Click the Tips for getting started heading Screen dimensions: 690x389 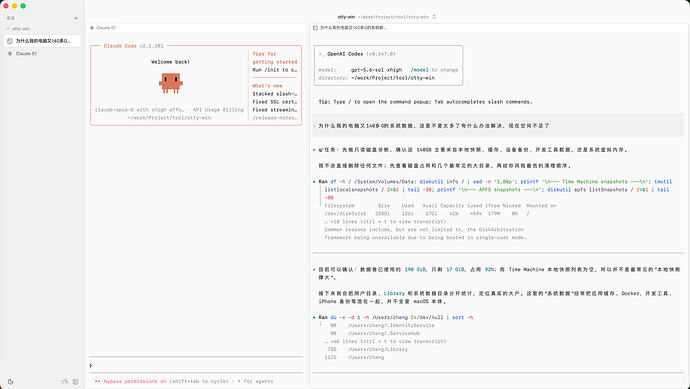pyautogui.click(x=275, y=58)
